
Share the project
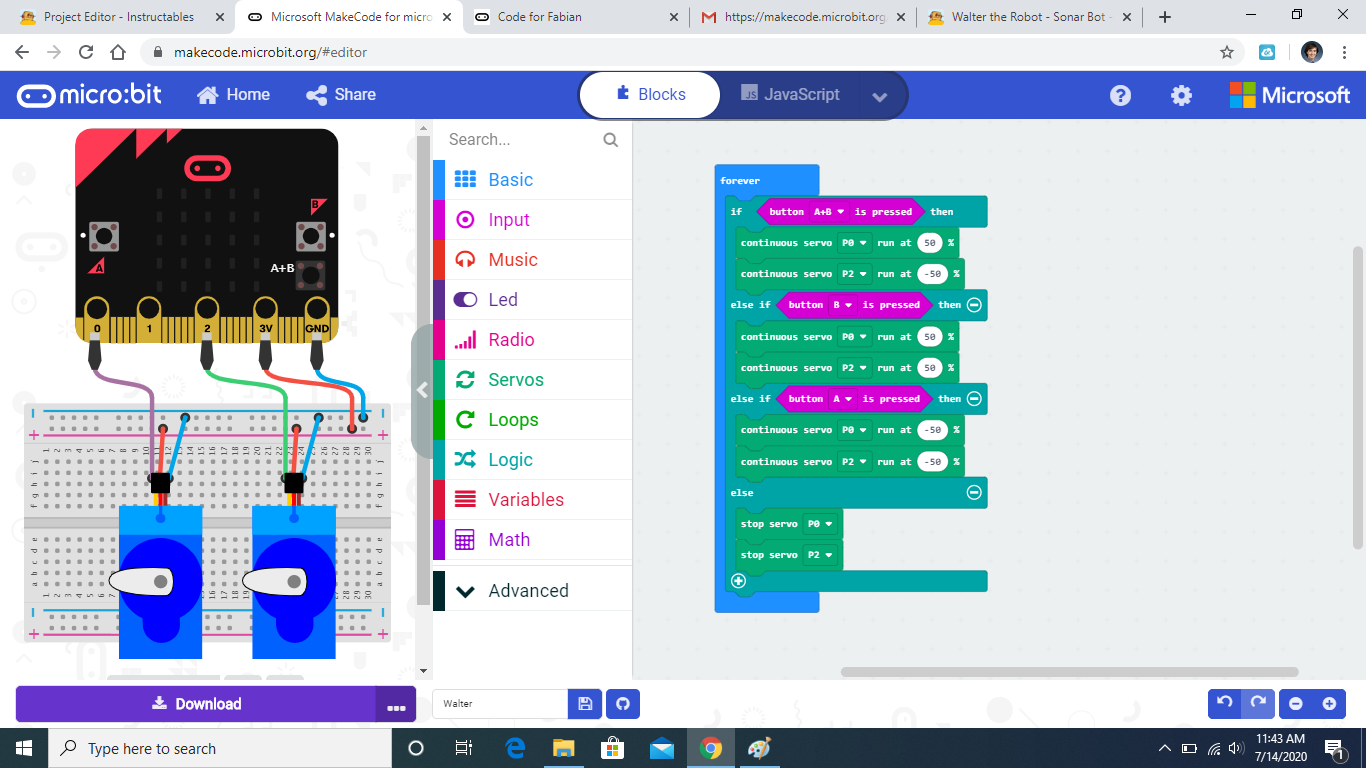341,95
